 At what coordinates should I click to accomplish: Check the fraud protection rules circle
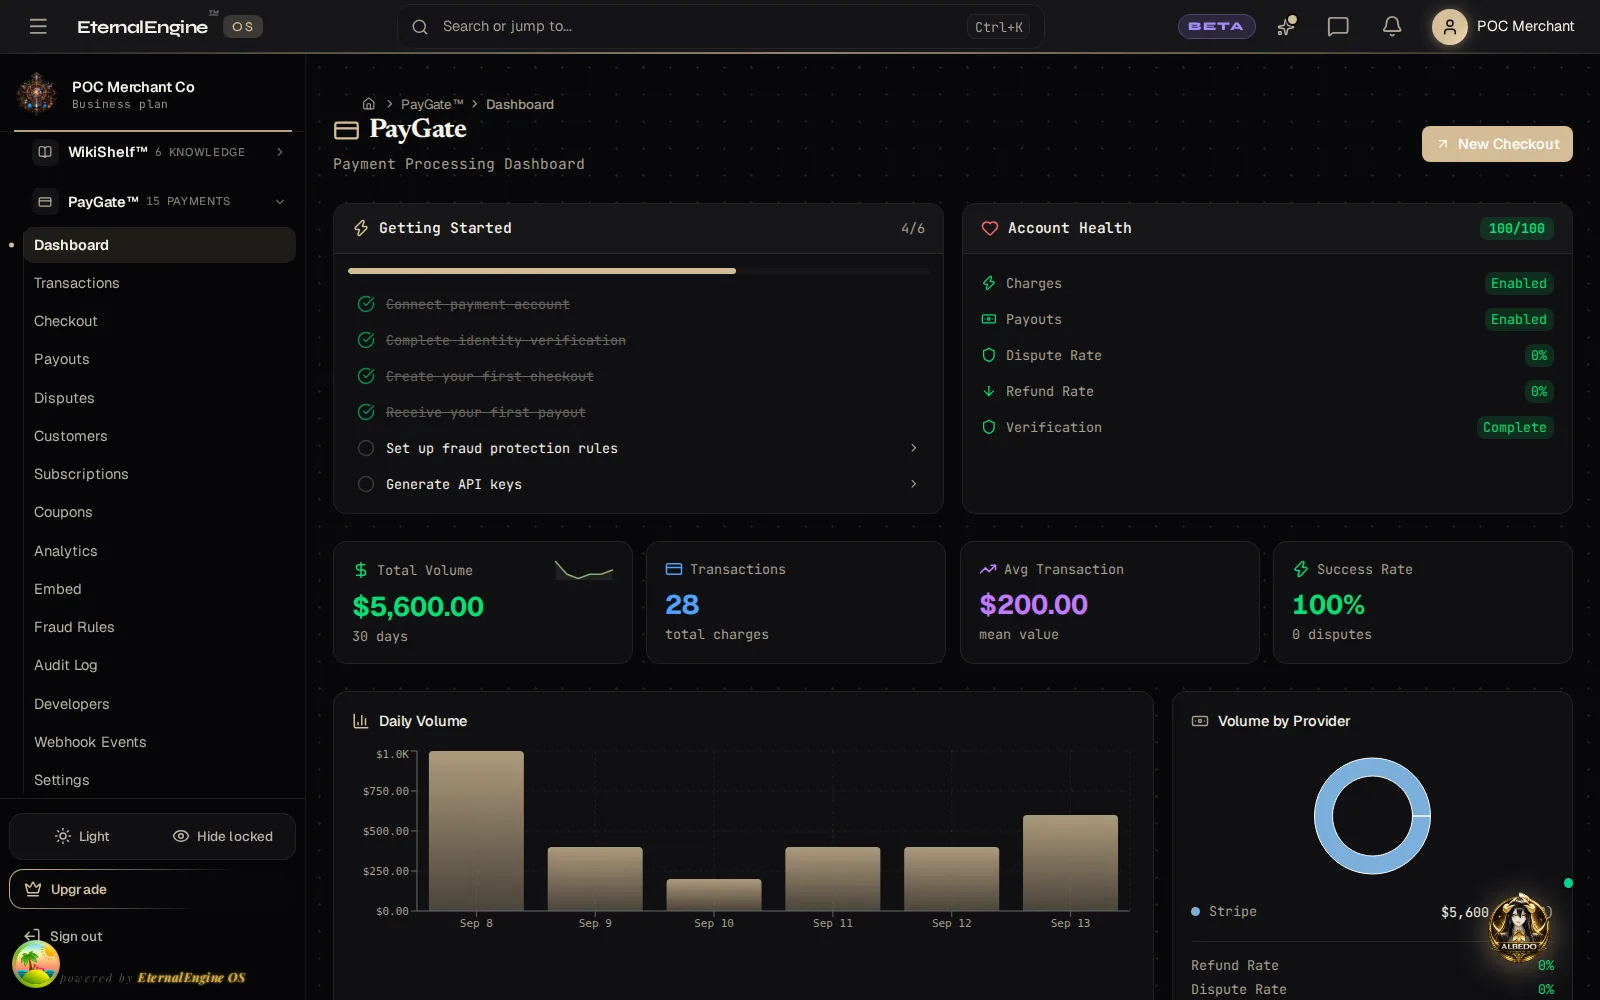366,448
